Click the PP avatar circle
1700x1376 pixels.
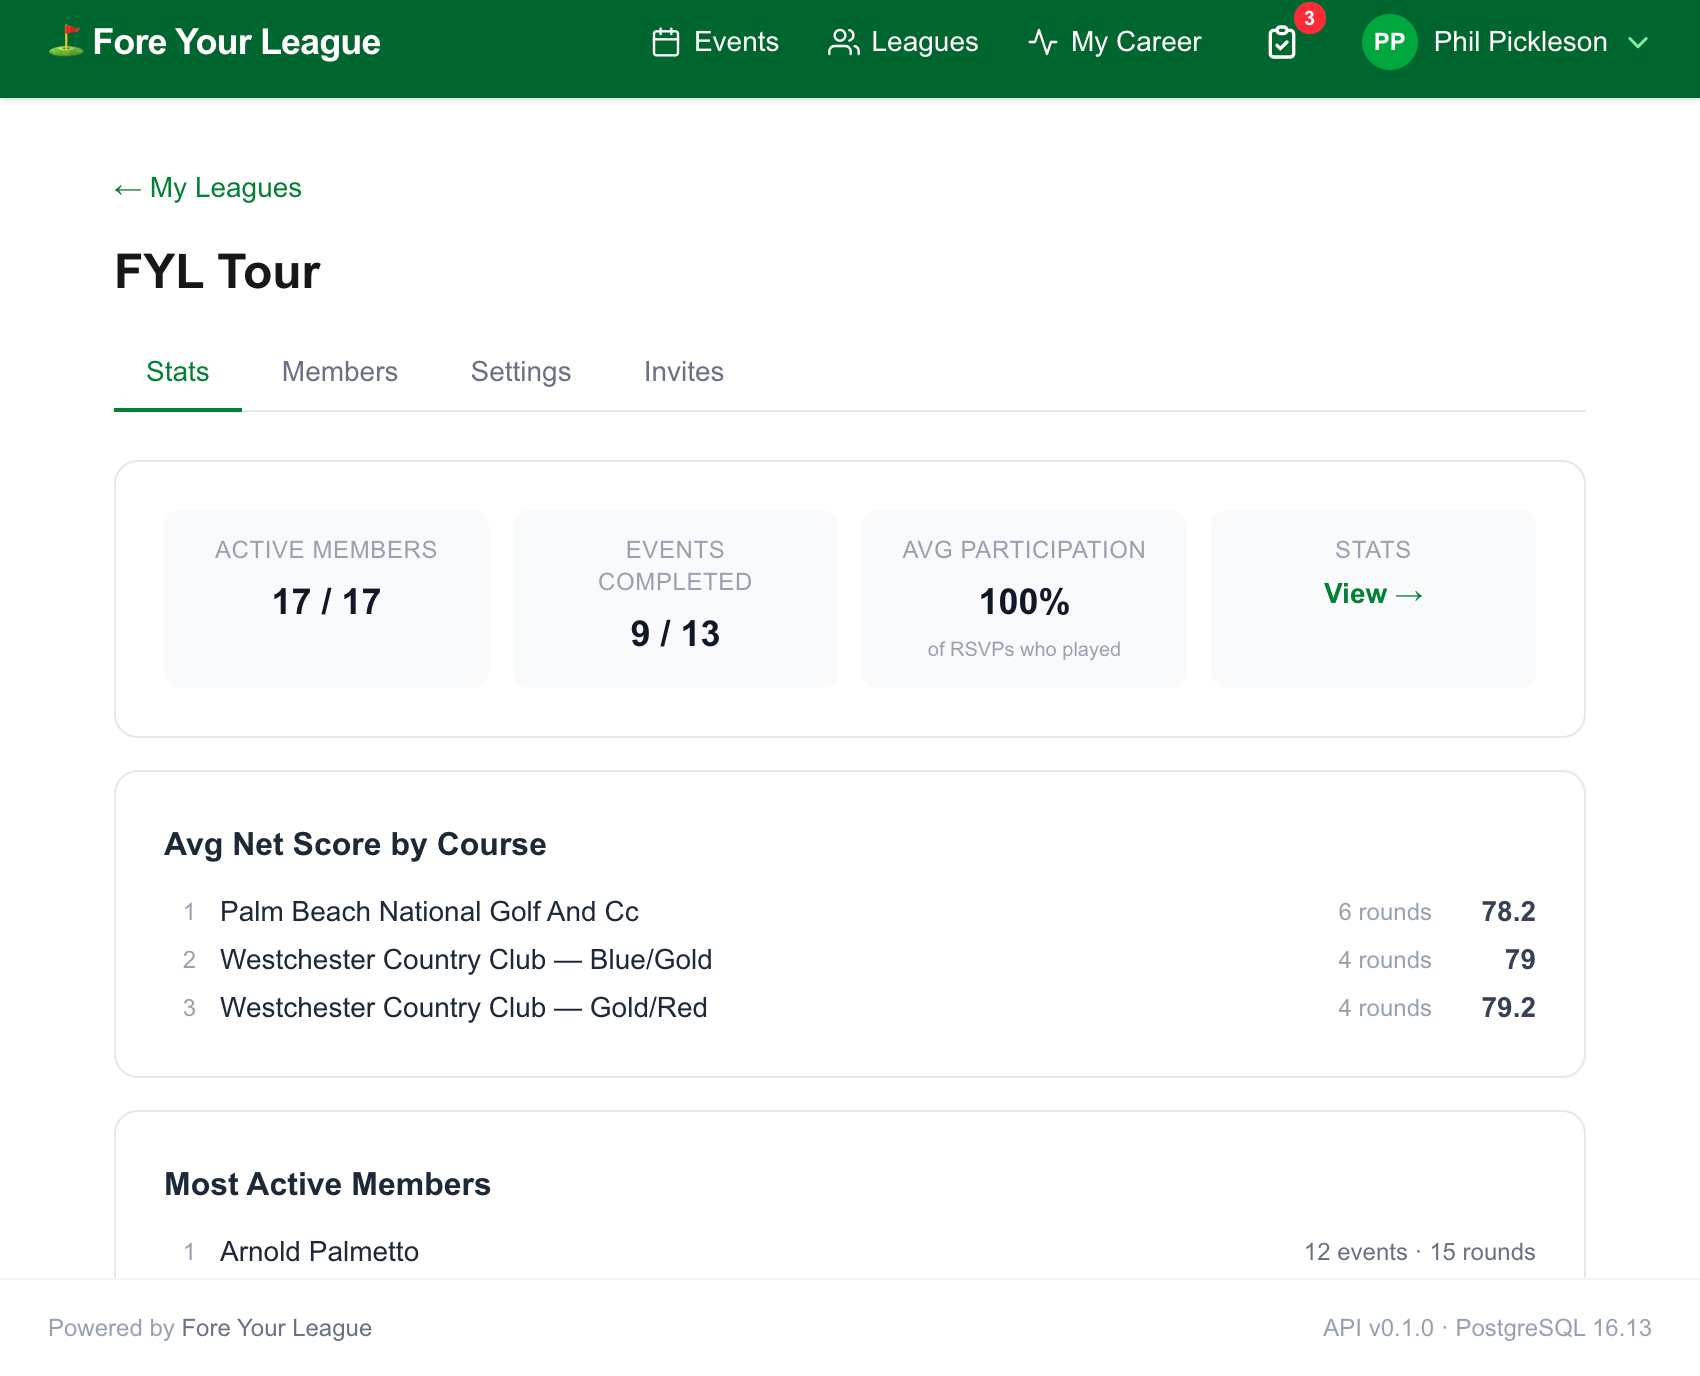[1389, 42]
